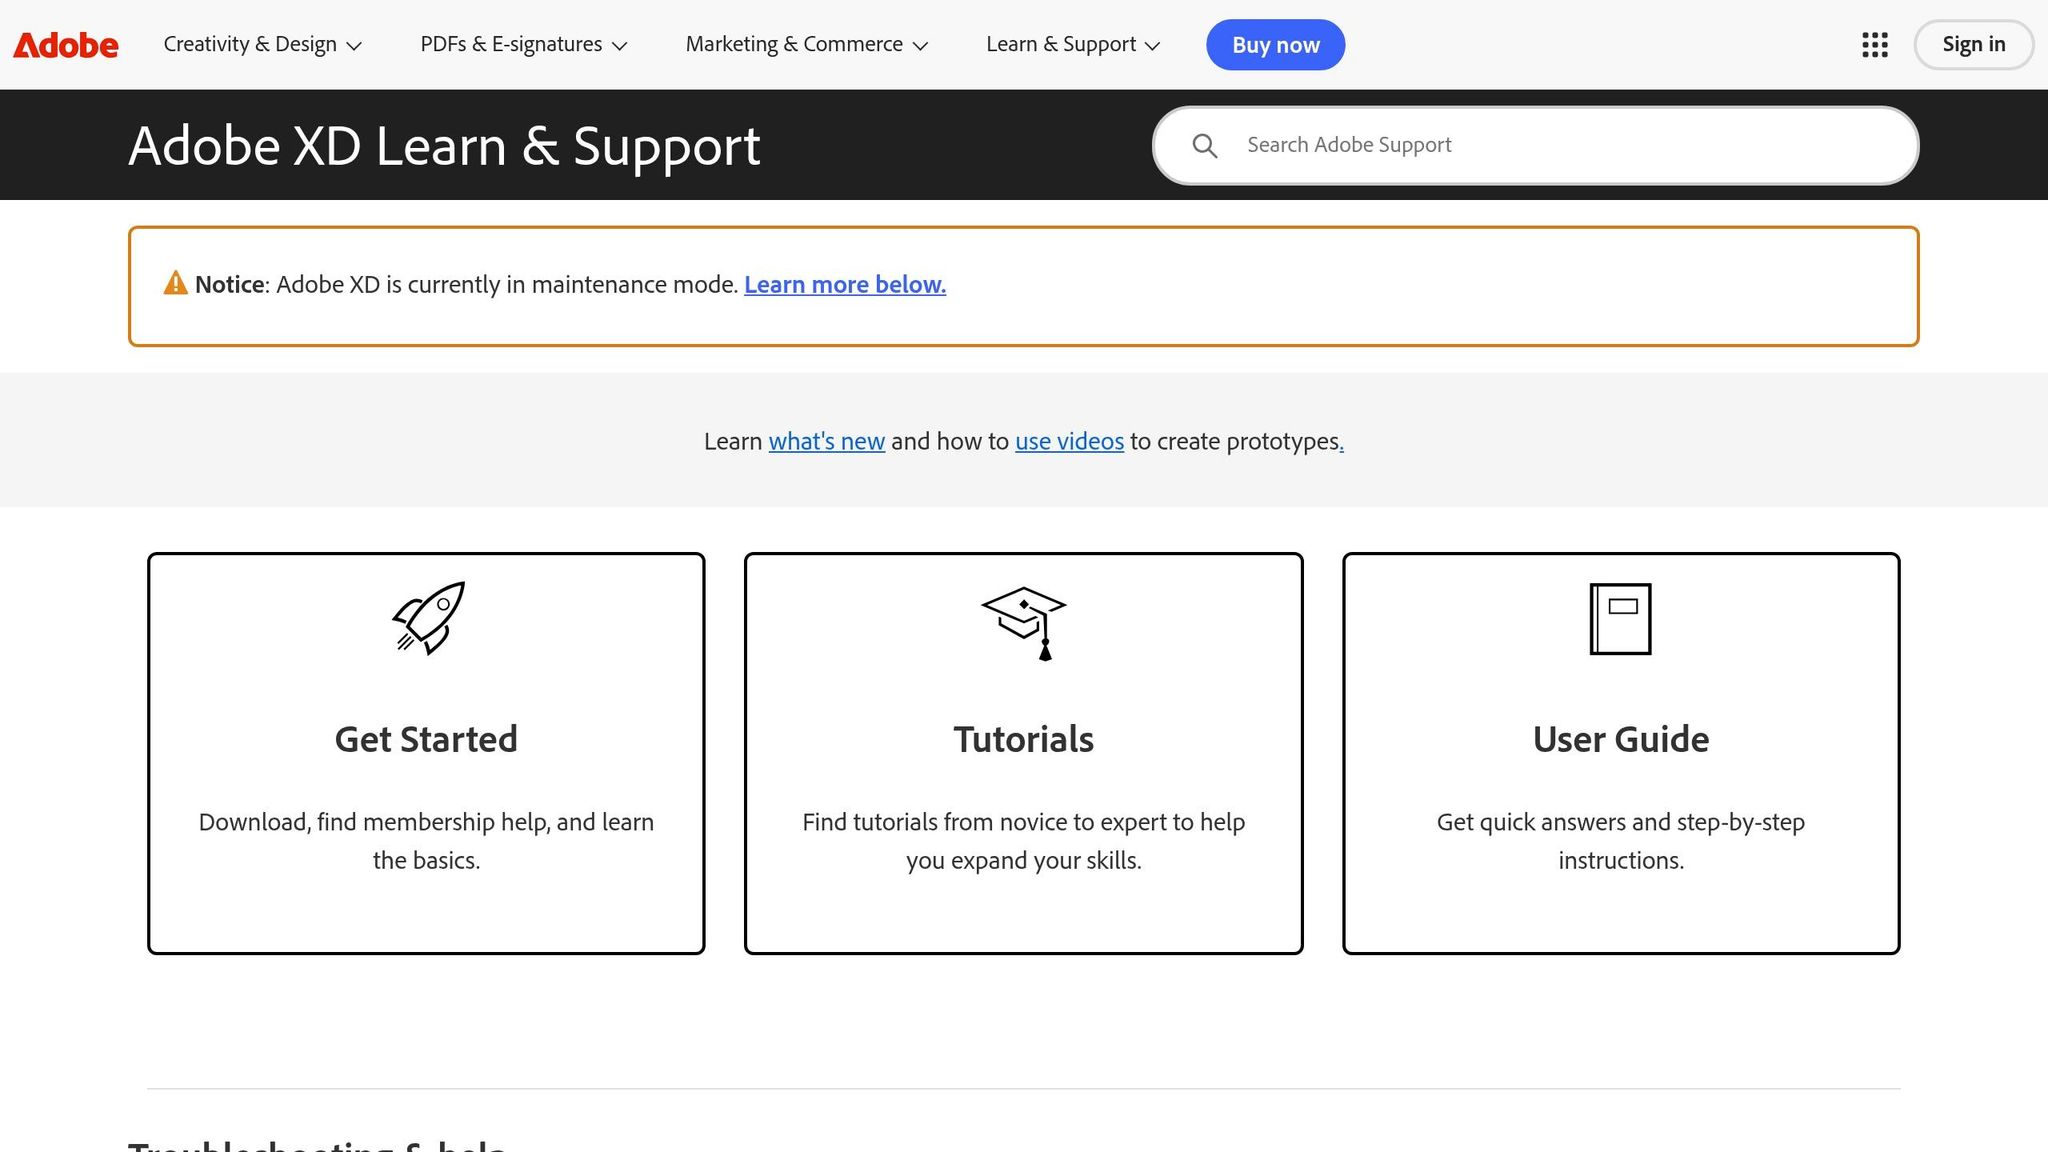Expand the Learn & Support menu

[1073, 45]
